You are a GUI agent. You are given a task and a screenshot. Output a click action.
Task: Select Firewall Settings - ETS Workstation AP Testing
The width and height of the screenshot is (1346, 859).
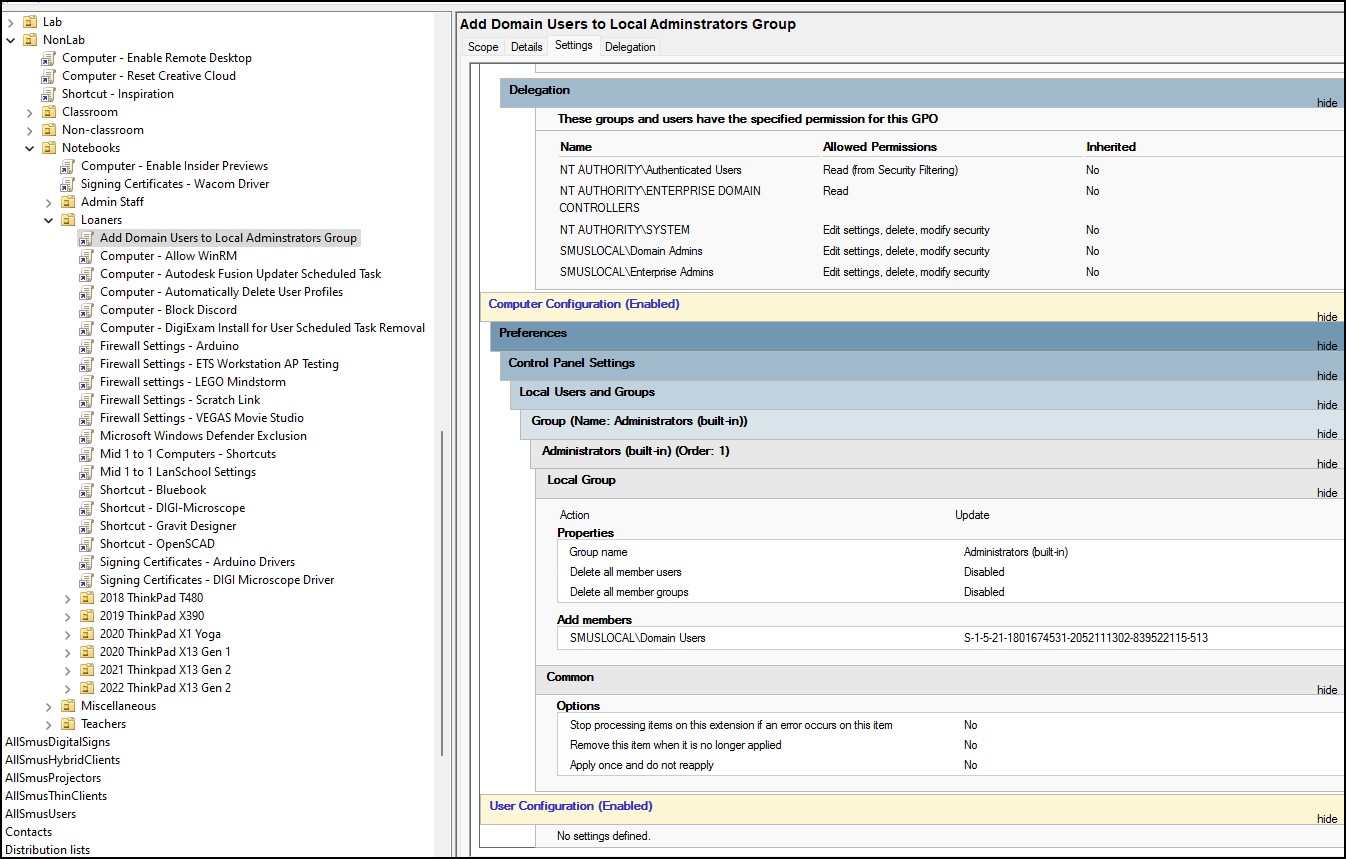(219, 364)
